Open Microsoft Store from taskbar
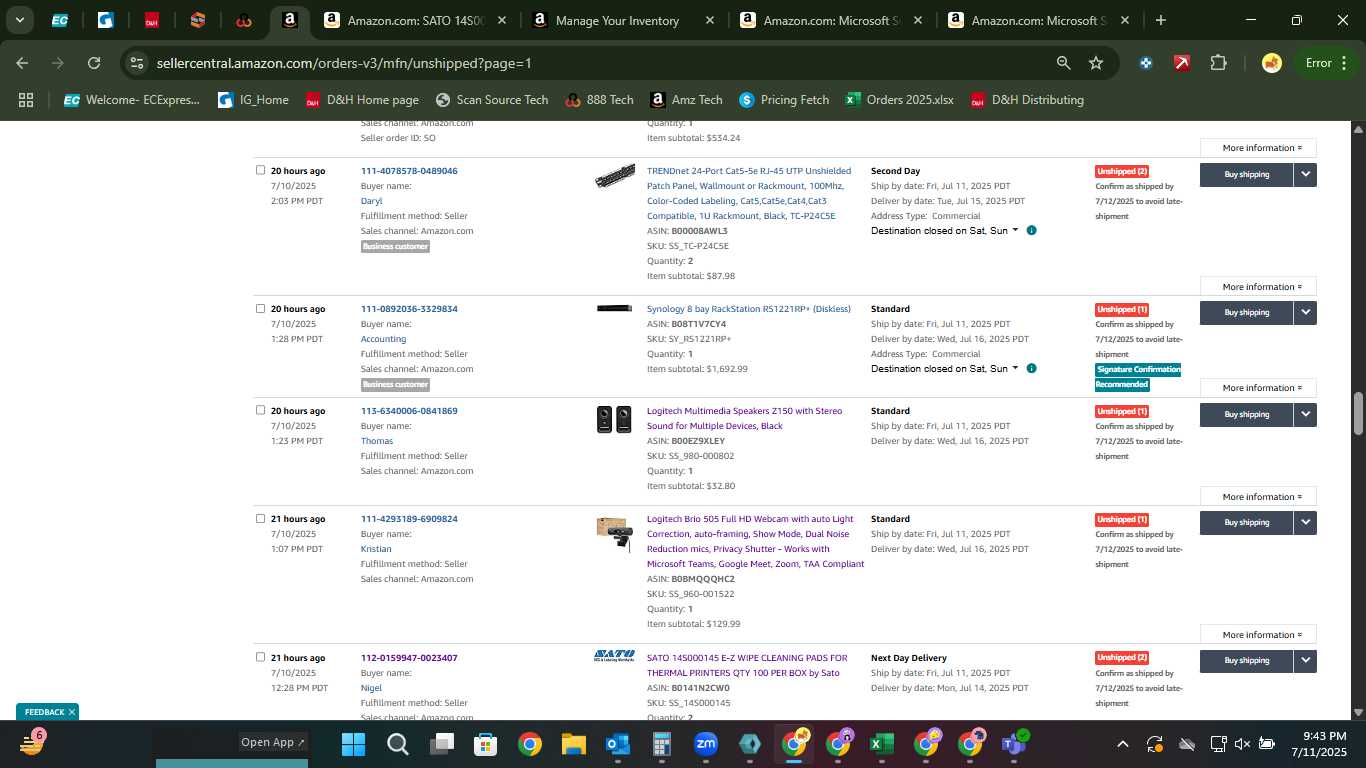This screenshot has width=1366, height=768. click(x=485, y=744)
